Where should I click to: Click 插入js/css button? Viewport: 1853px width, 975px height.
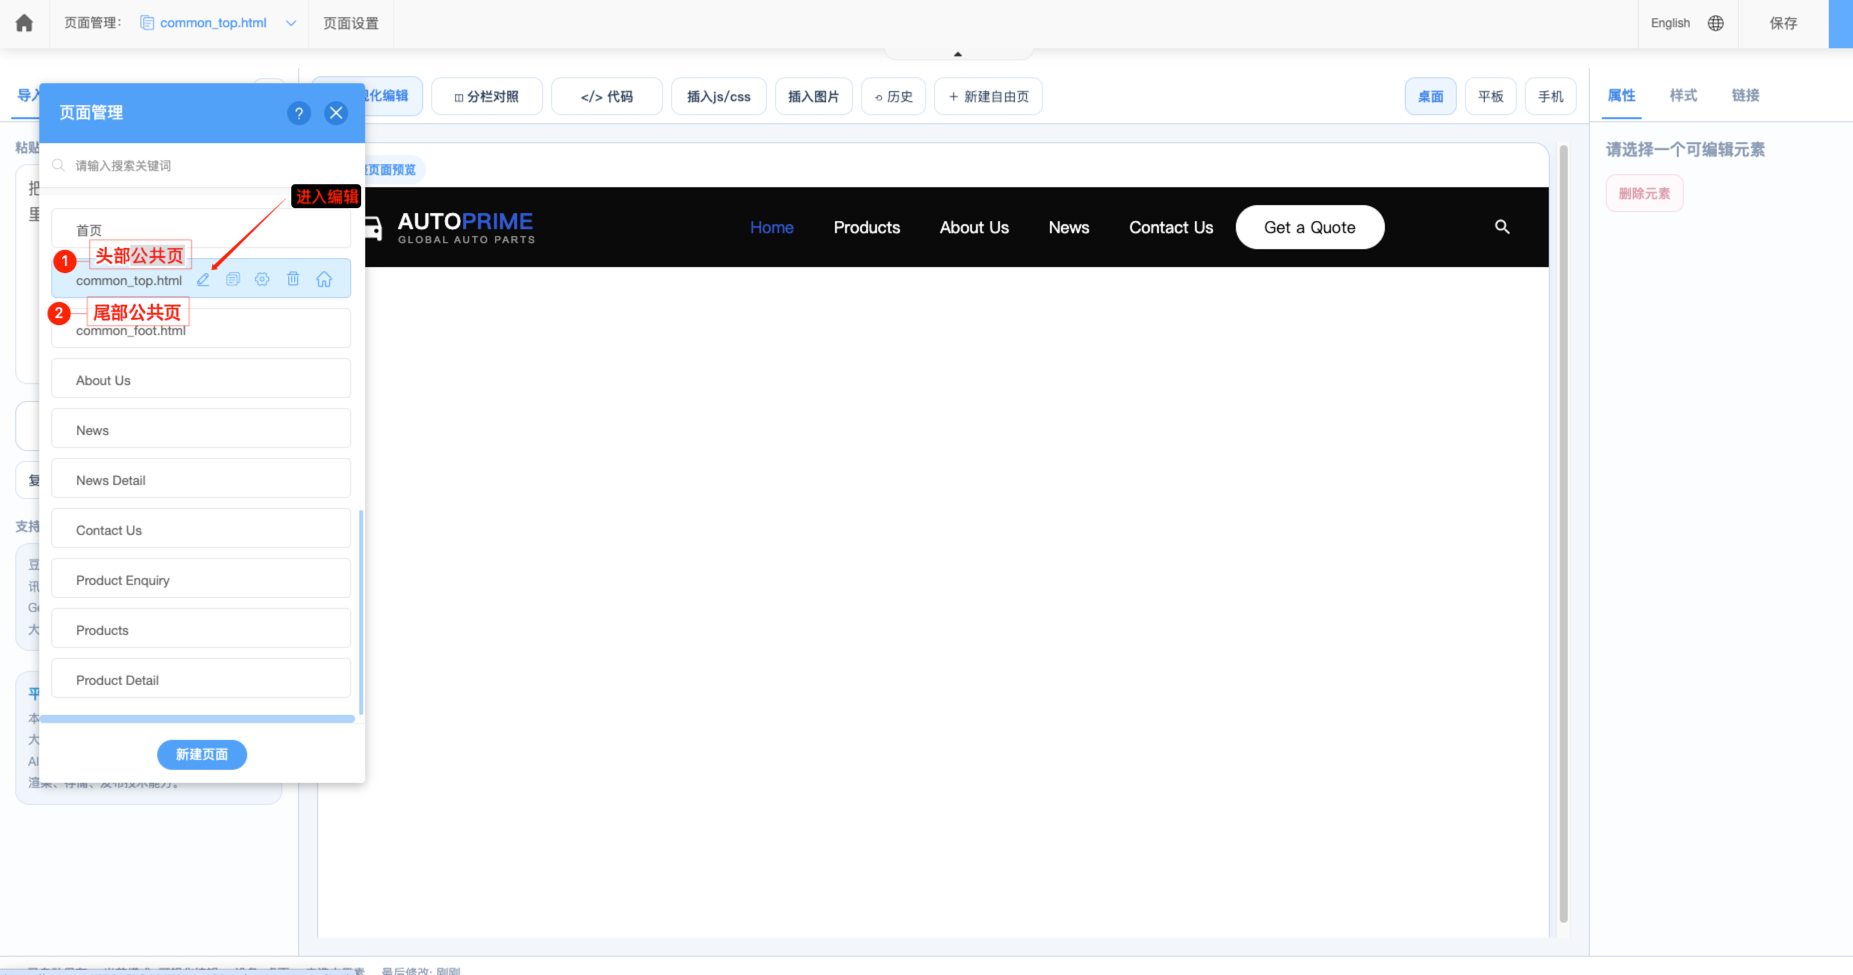[x=719, y=96]
